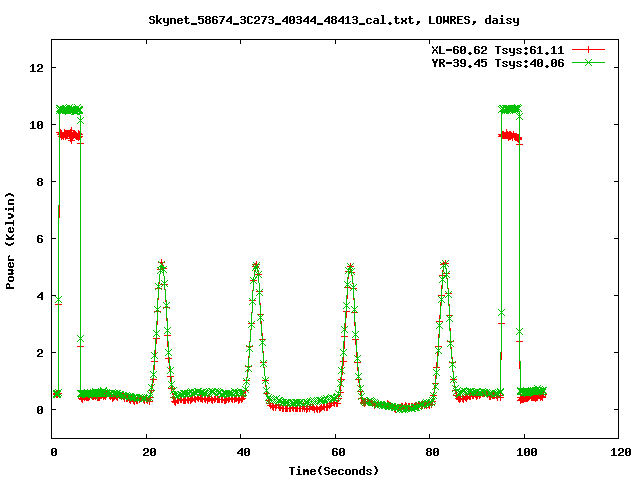
Task: Click the second red calibration plateau near 96 seconds
Action: click(510, 136)
